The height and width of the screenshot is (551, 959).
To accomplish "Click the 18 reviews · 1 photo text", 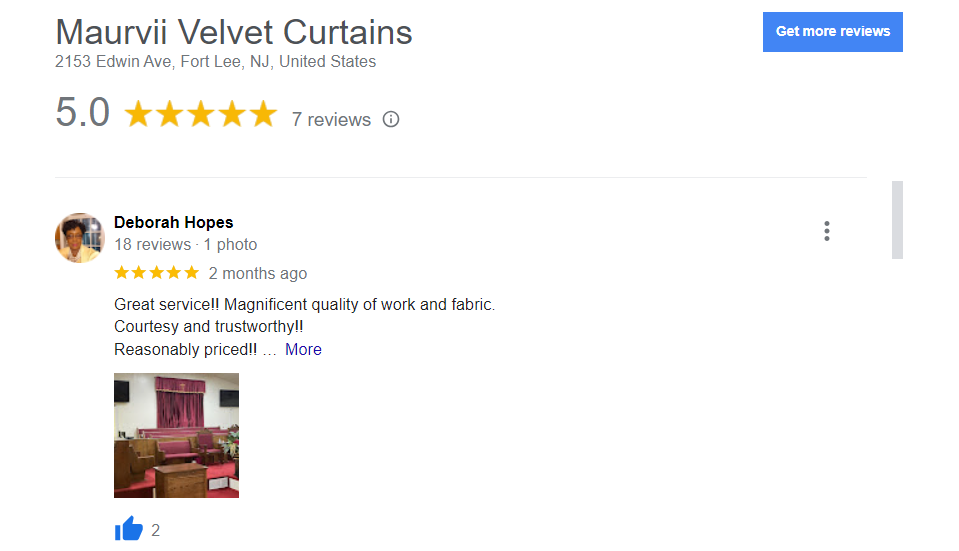I will pos(185,245).
